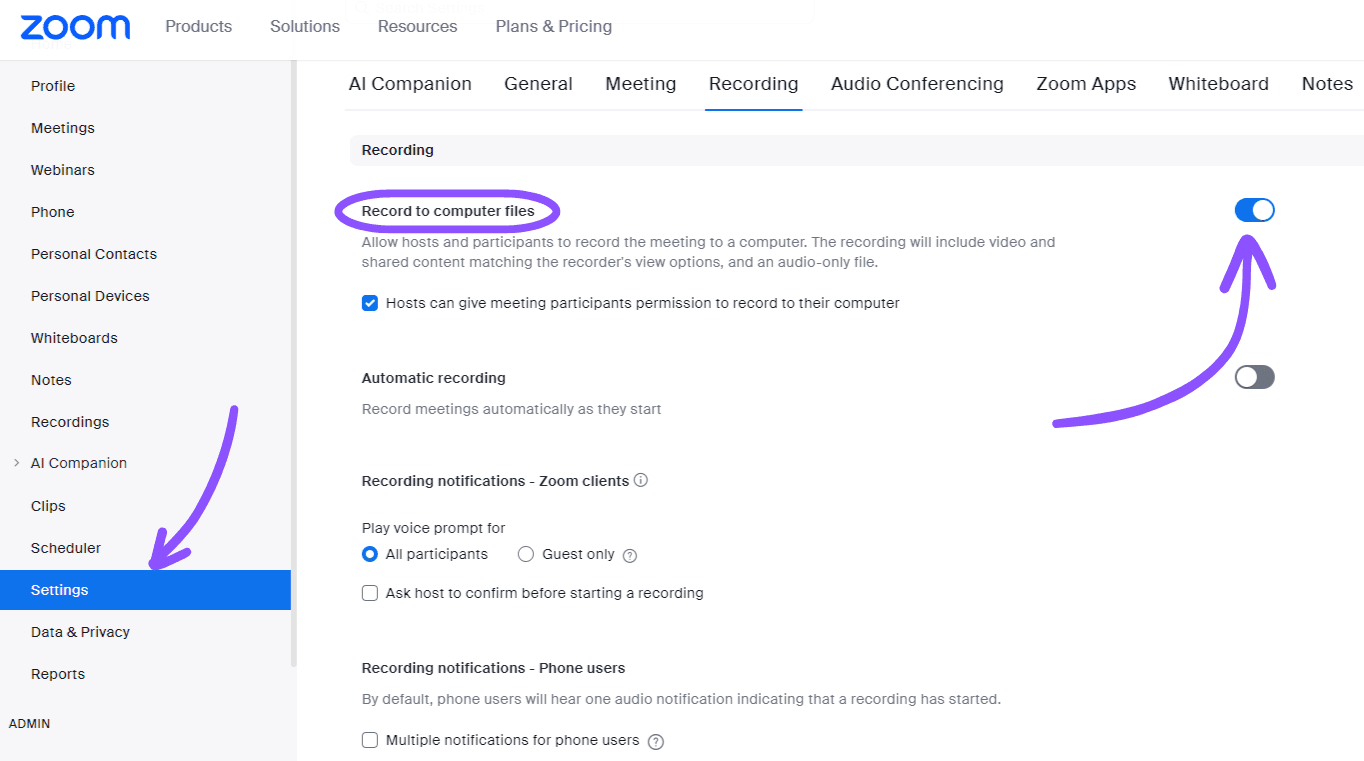Click the help icon beside Multiple notifications for phone users

pos(655,741)
